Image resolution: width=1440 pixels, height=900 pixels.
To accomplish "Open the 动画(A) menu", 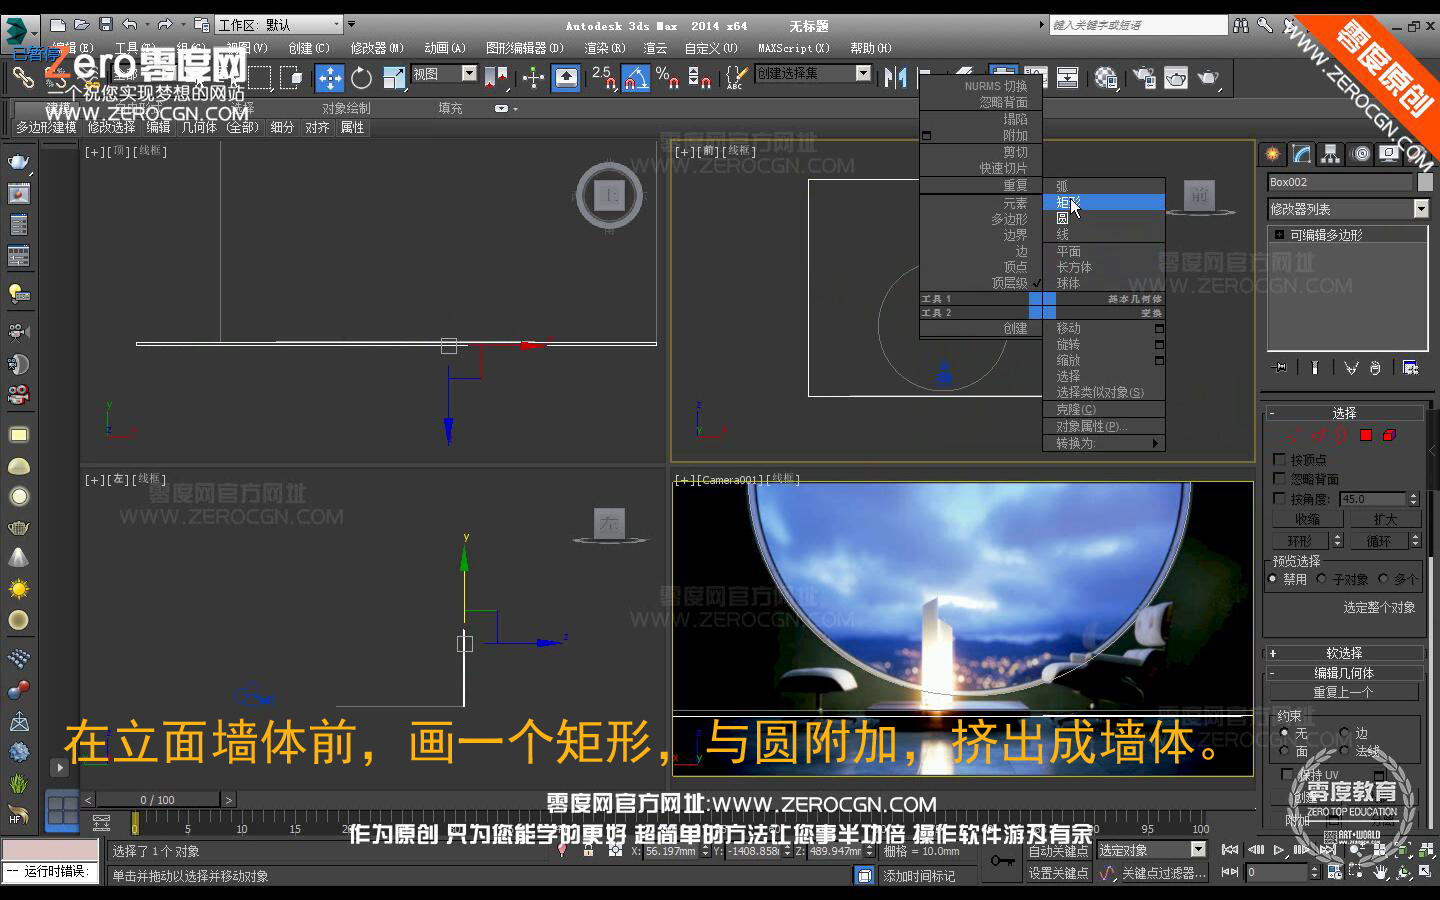I will [445, 48].
